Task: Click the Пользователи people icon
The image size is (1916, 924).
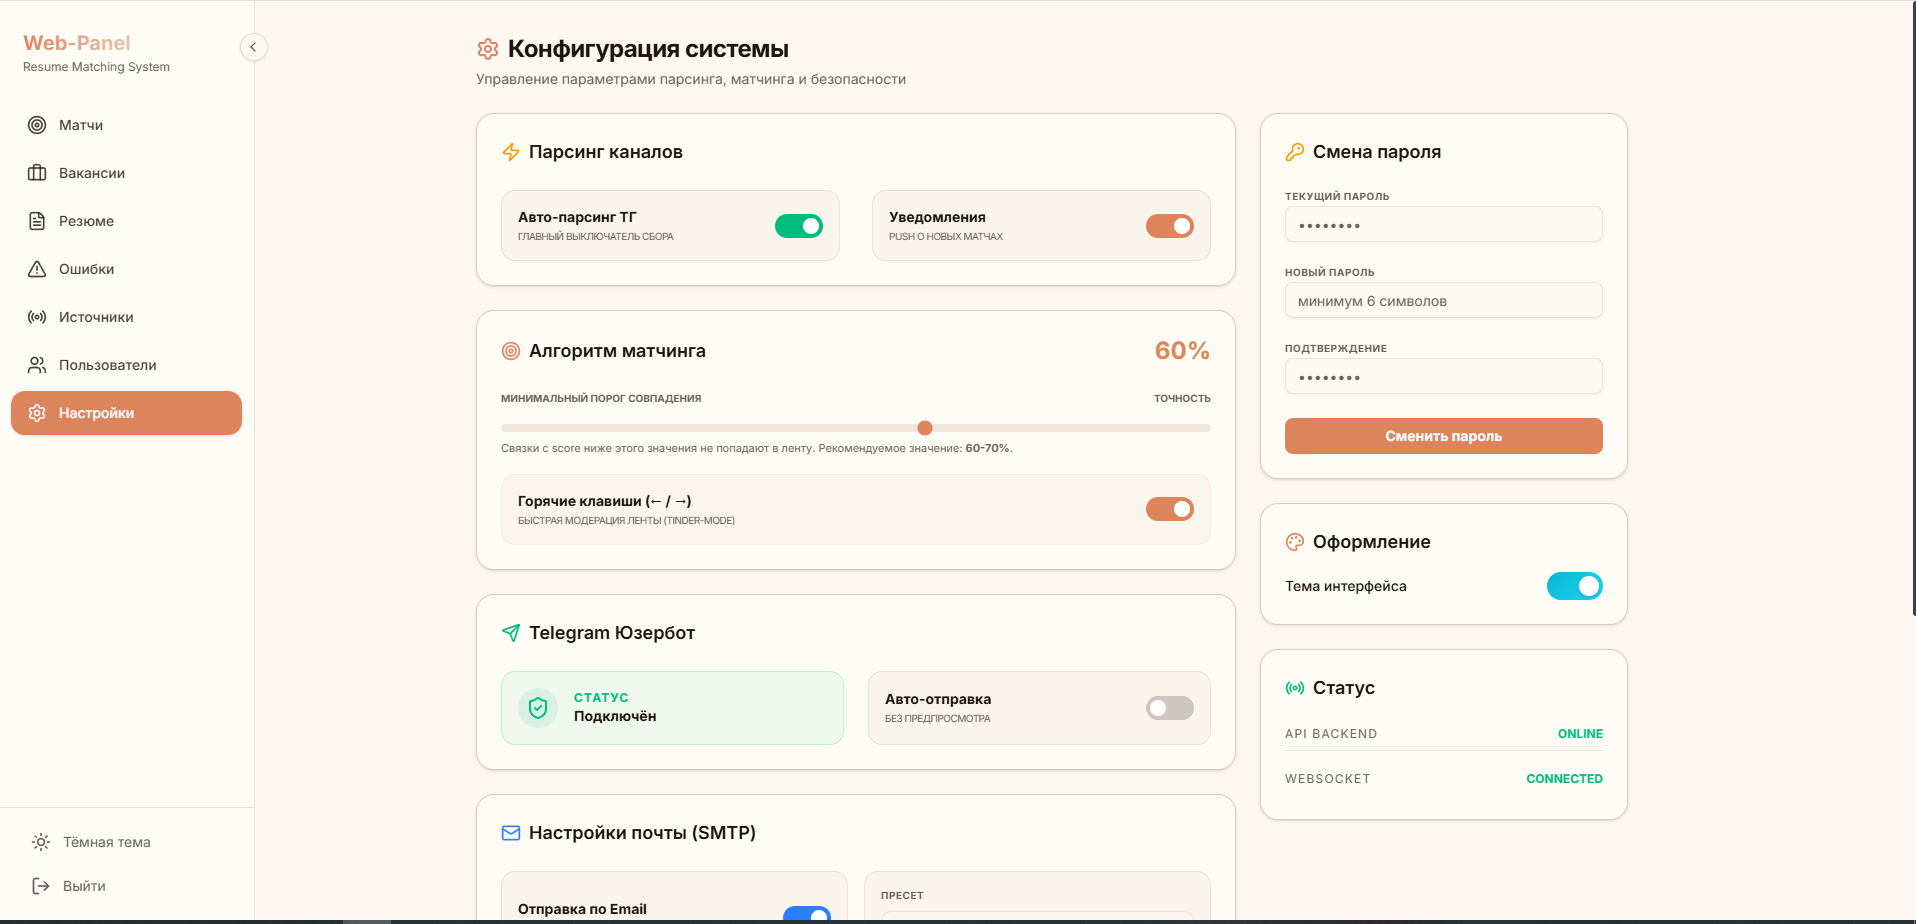Action: tap(37, 365)
